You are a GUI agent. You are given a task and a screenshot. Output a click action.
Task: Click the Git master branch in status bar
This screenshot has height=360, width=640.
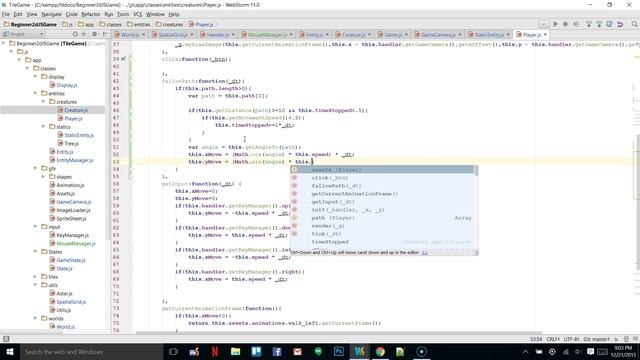[596, 339]
